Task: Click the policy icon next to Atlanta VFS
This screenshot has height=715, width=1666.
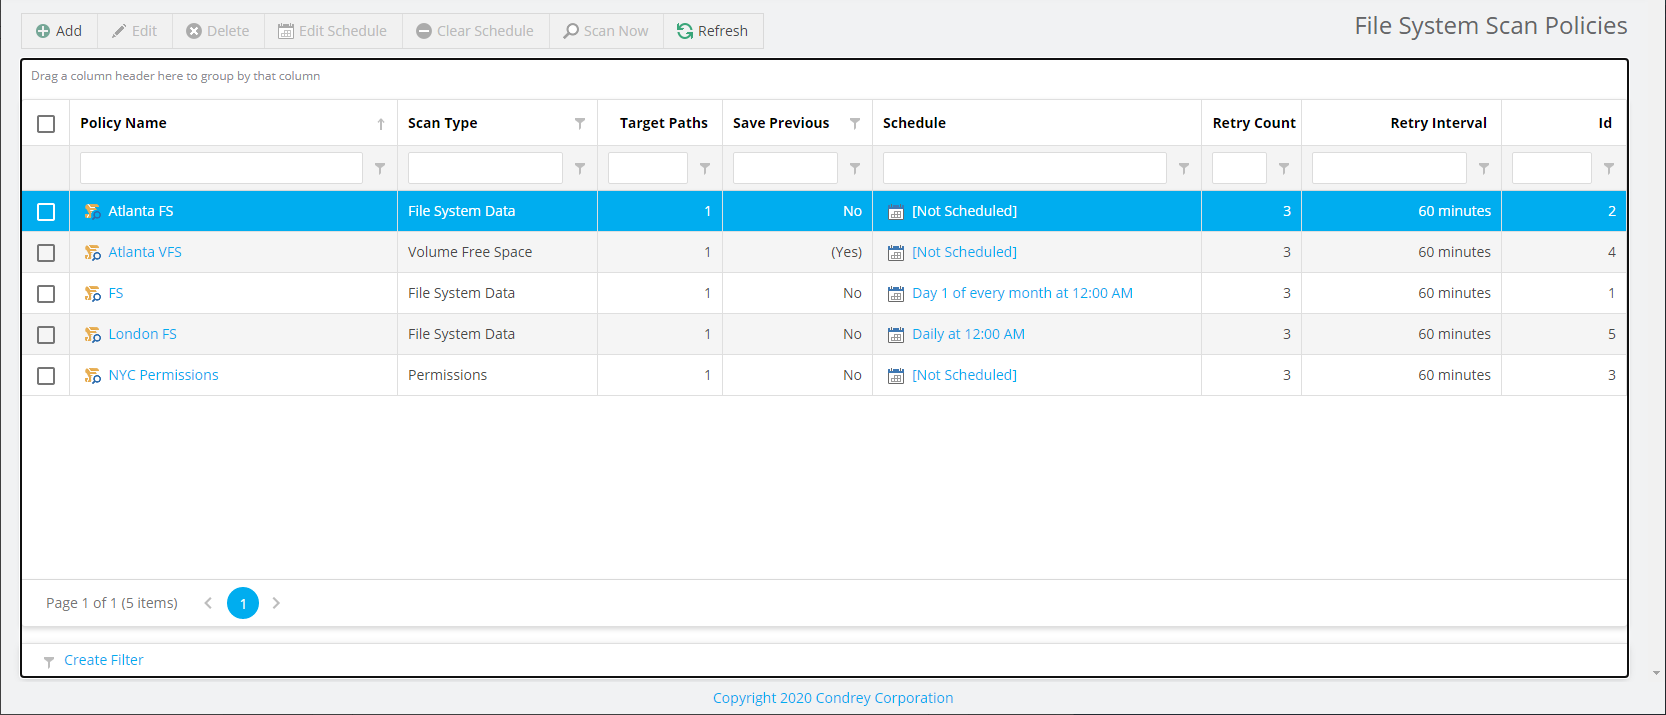Action: pos(92,253)
